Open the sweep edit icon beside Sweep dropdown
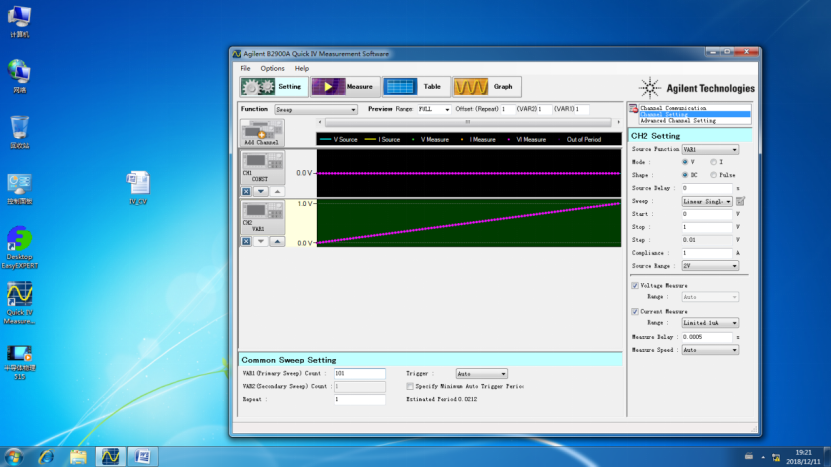Viewport: 831px width, 468px height. [x=740, y=201]
